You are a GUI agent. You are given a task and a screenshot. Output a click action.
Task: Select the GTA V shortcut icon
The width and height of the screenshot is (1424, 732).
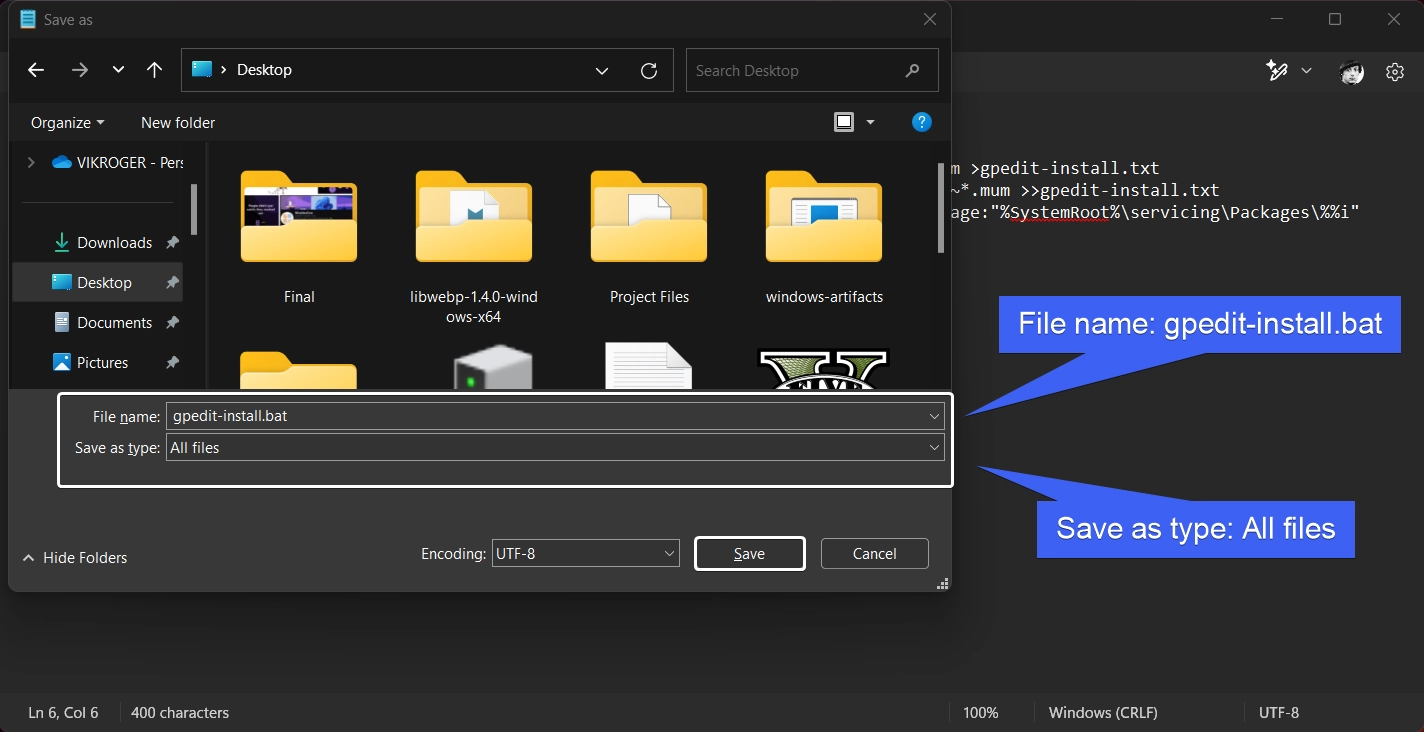[824, 368]
